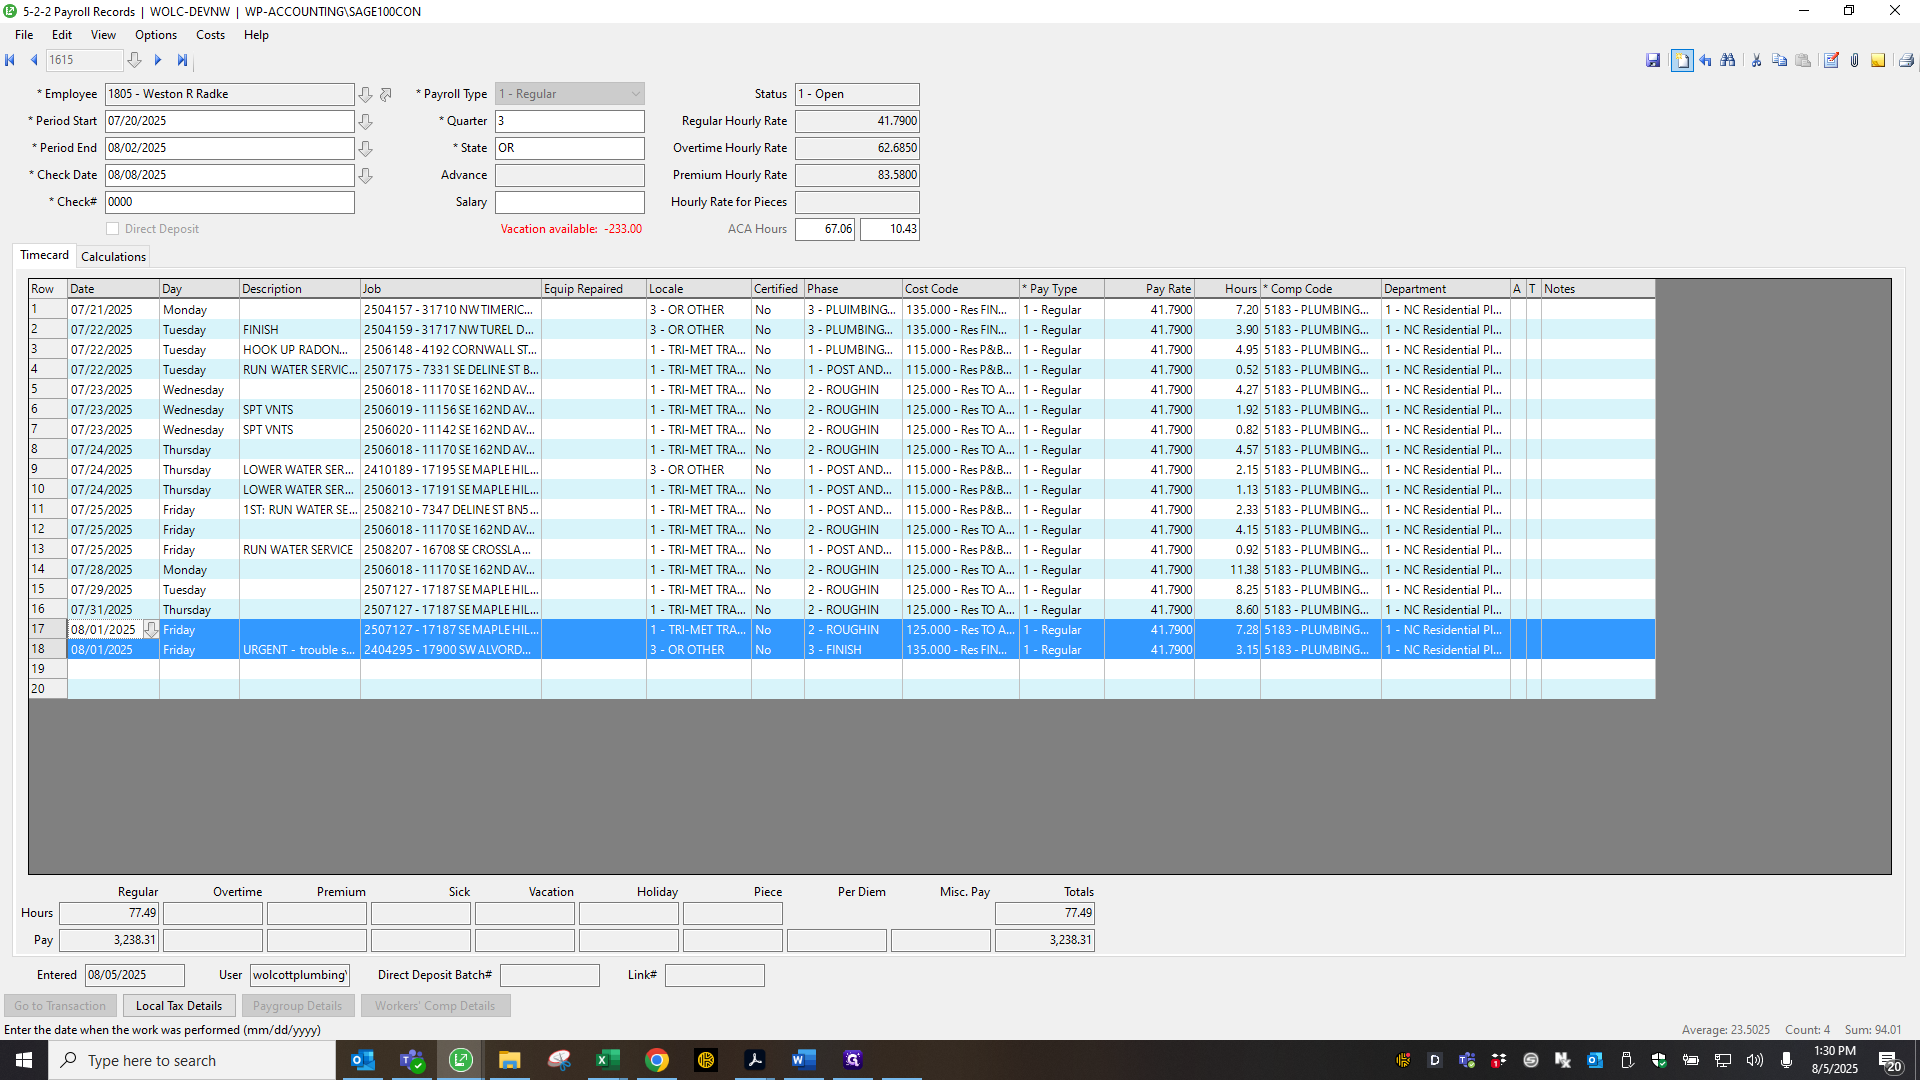
Task: Click the Check# input field
Action: pos(230,202)
